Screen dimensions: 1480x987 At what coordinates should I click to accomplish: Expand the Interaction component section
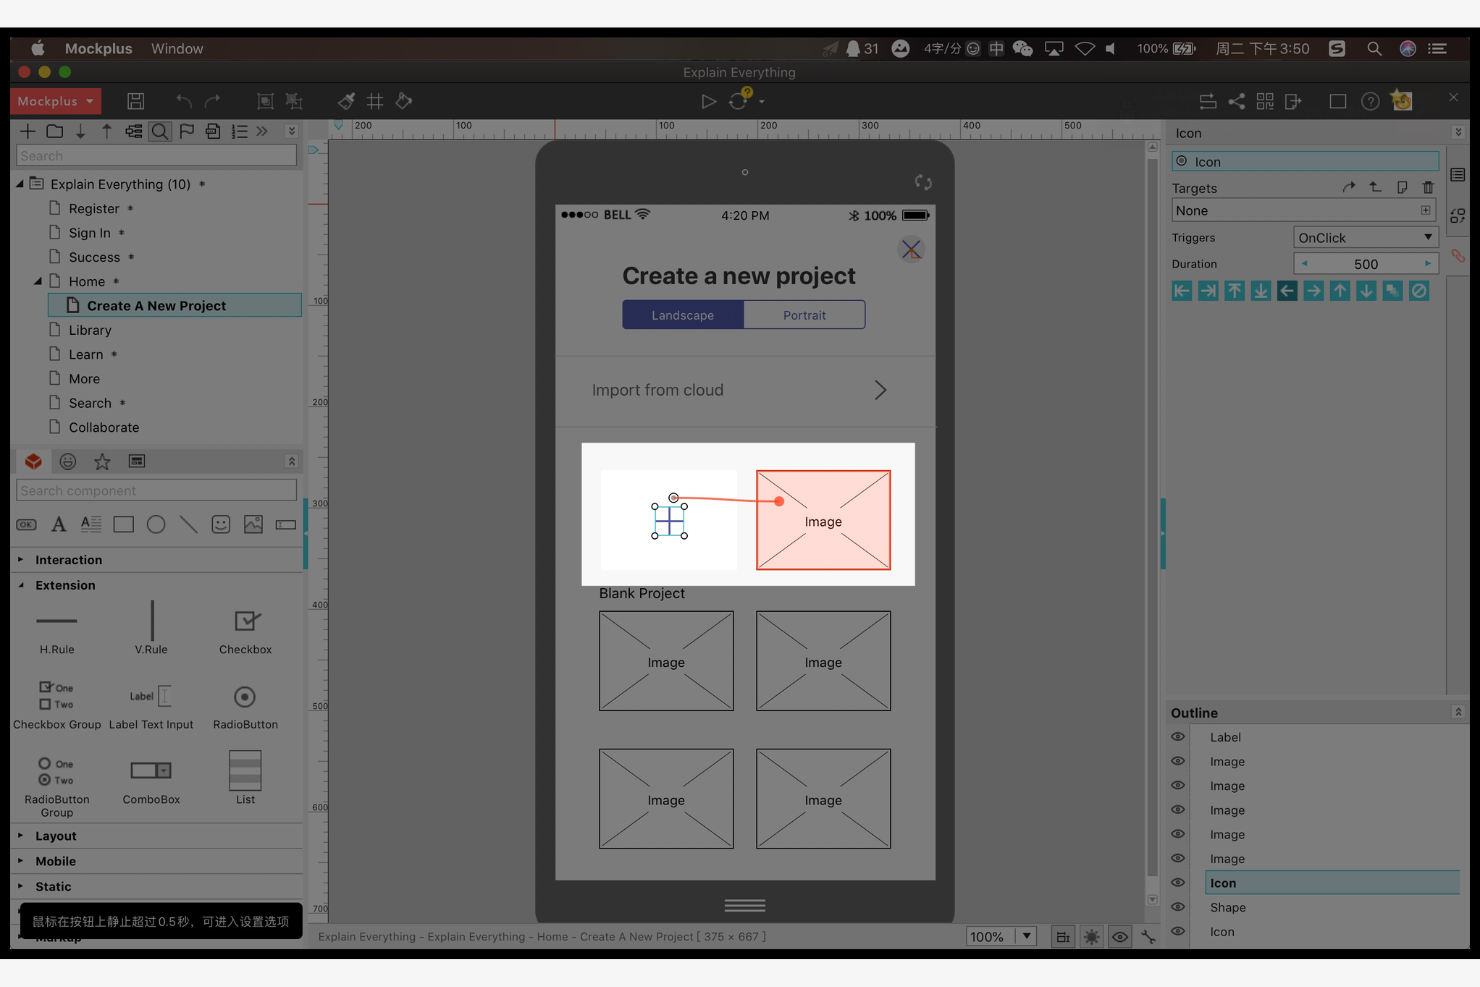pos(20,560)
